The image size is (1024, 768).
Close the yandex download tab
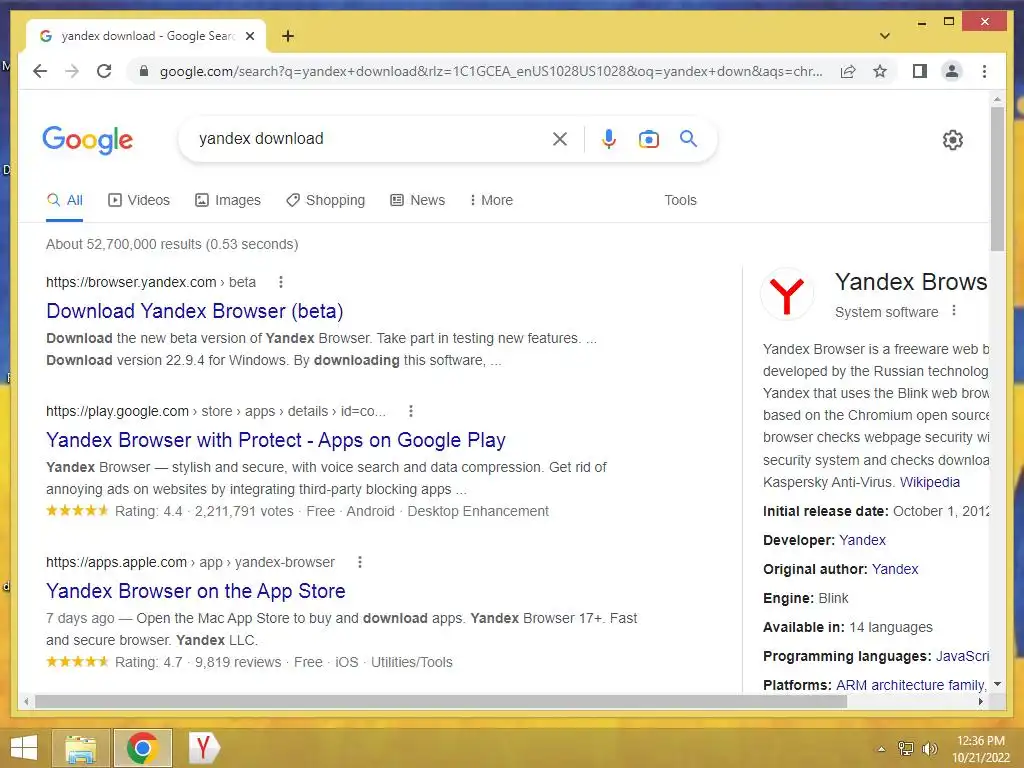click(x=249, y=36)
